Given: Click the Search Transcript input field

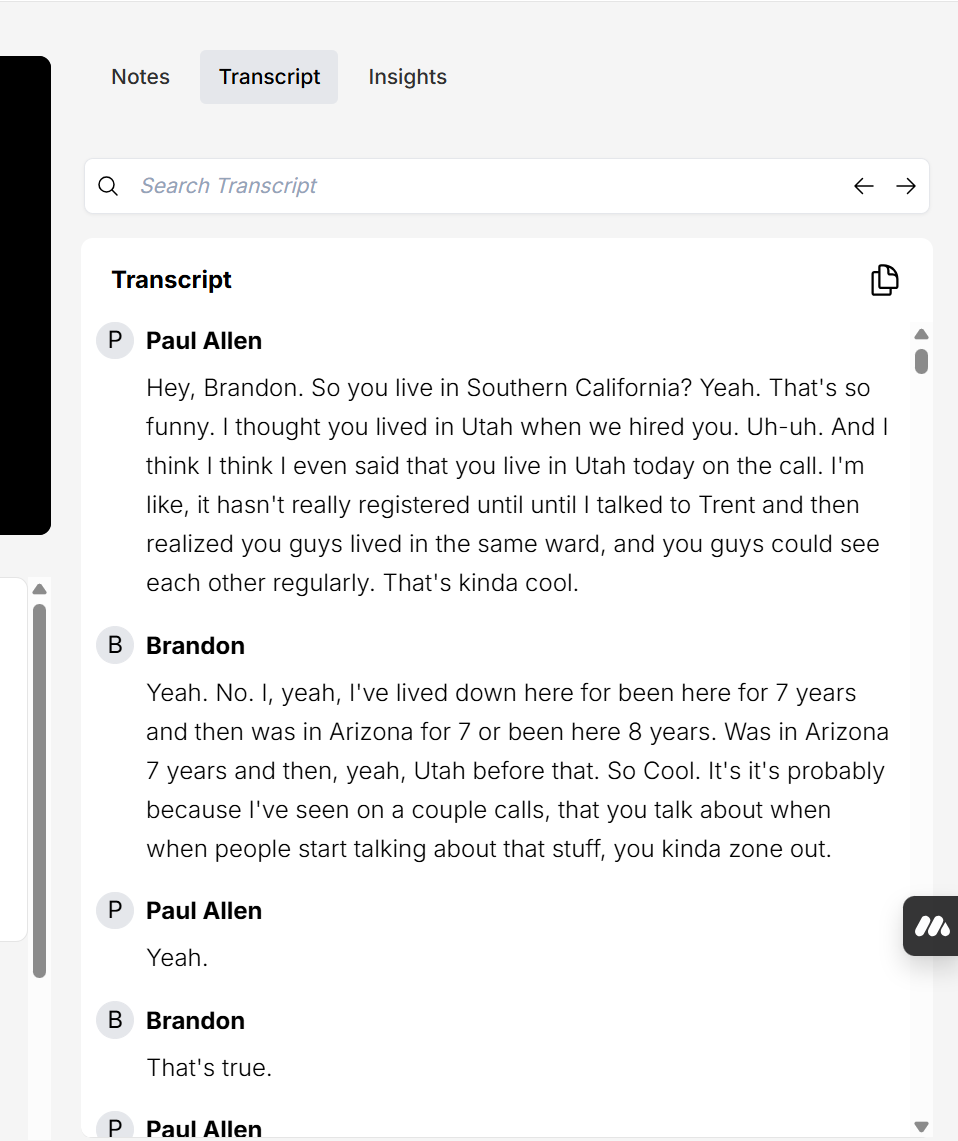Looking at the screenshot, I should tap(480, 186).
